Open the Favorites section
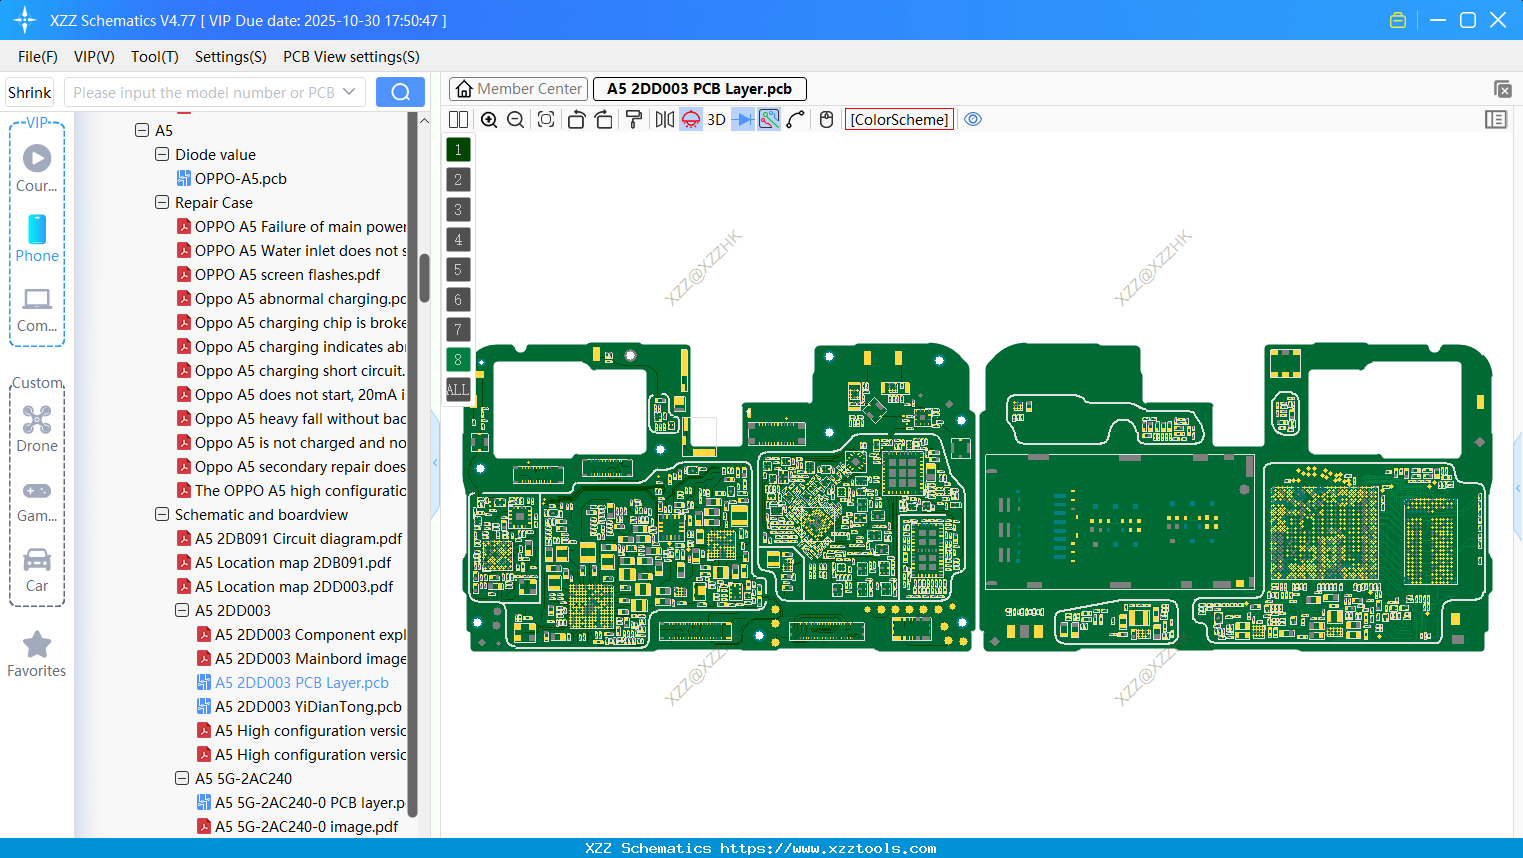This screenshot has height=858, width=1523. click(37, 655)
